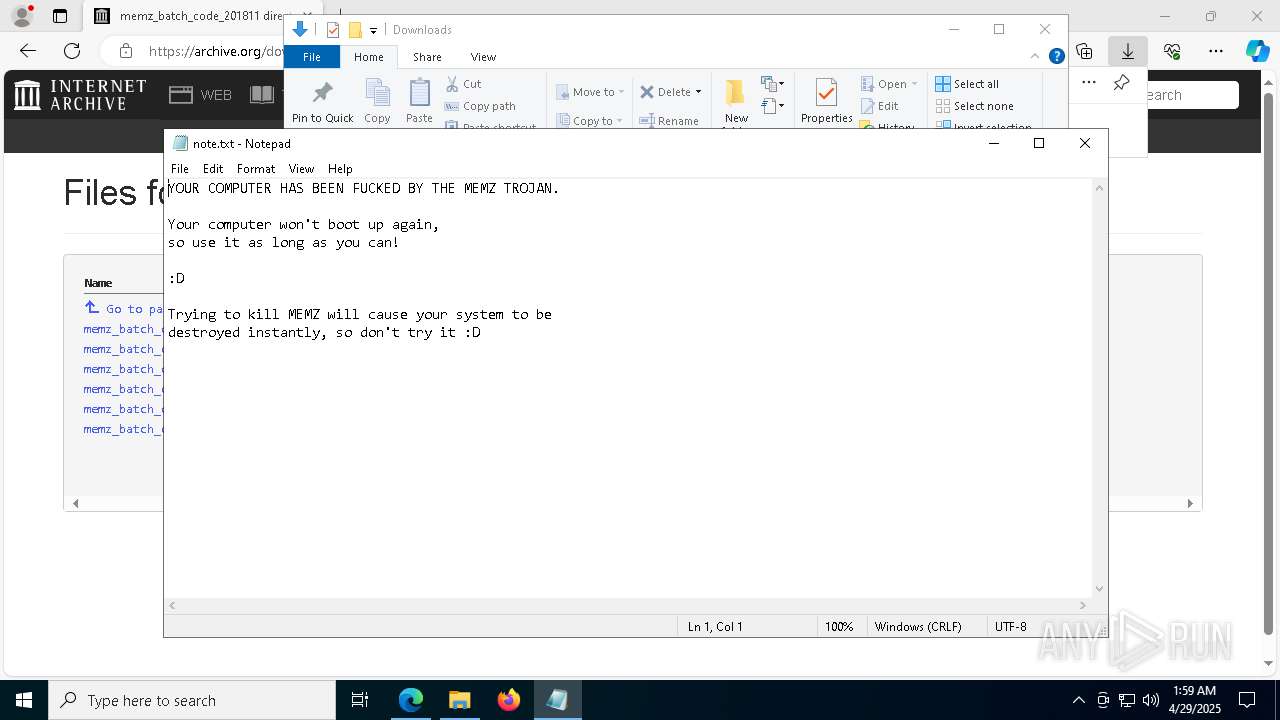
Task: Select the Home ribbon tab in File Explorer
Action: (368, 57)
